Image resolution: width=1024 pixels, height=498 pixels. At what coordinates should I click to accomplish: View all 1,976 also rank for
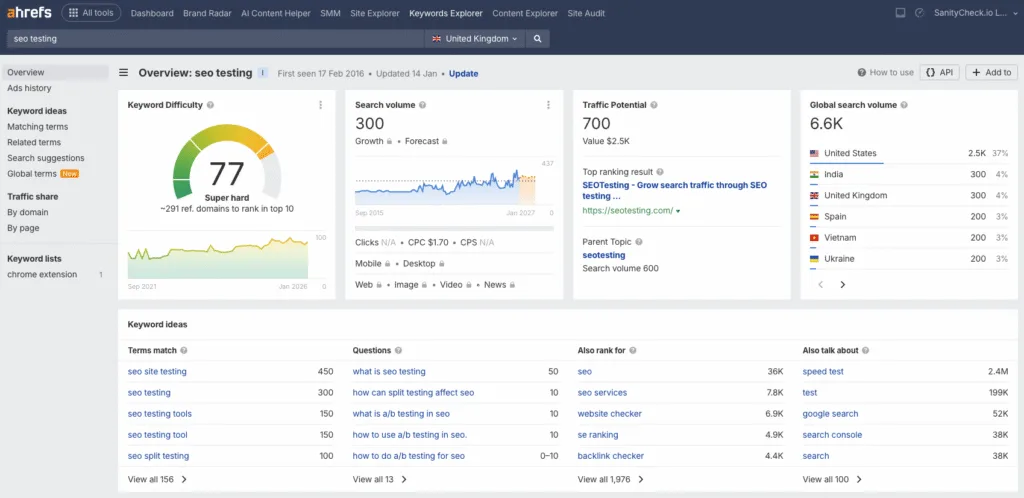[611, 479]
